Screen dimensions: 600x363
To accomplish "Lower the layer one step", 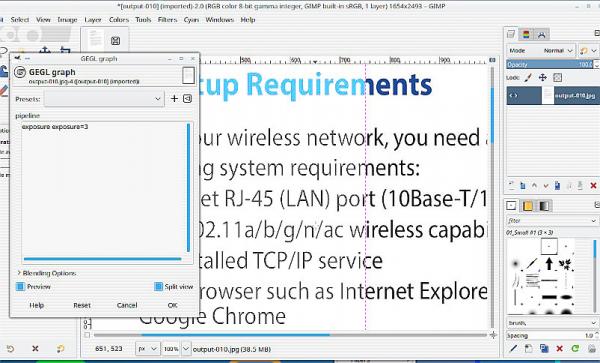I will (546, 186).
